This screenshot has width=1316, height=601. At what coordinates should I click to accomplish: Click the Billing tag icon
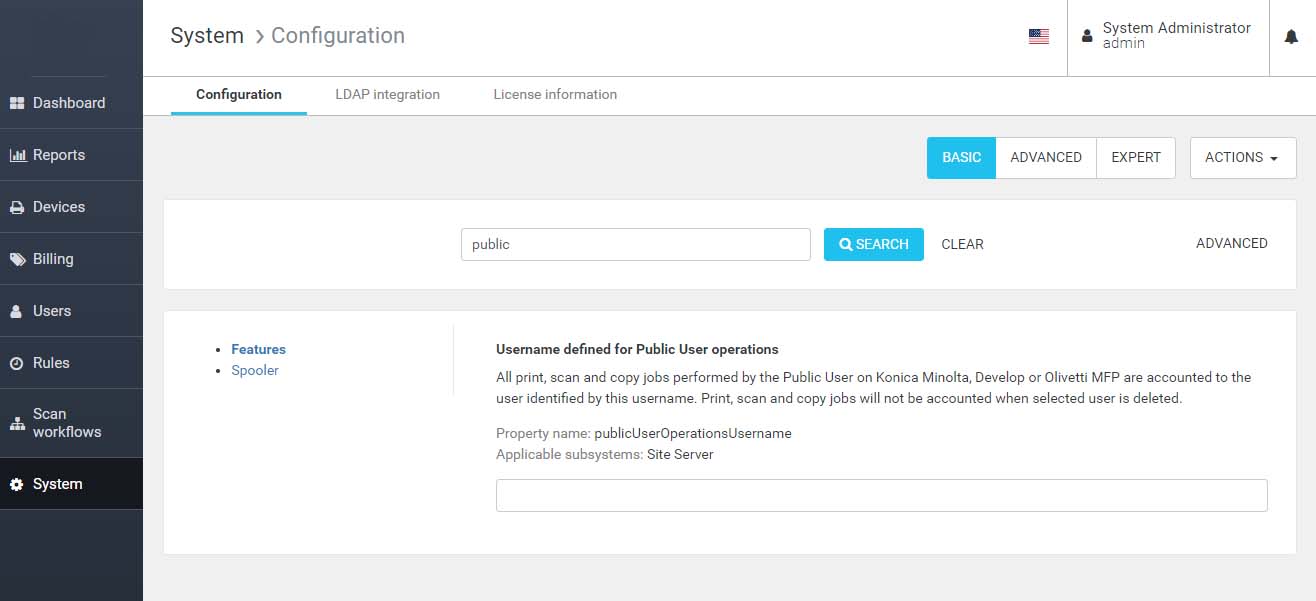click(17, 259)
